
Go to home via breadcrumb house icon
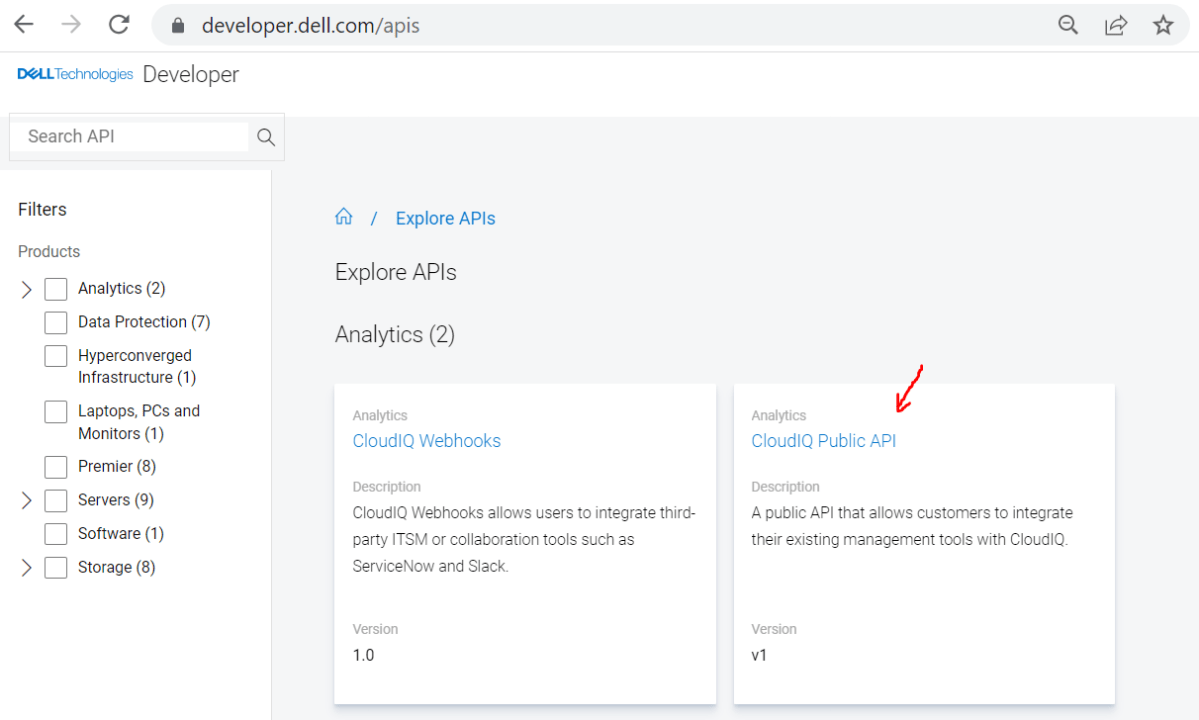coord(344,217)
